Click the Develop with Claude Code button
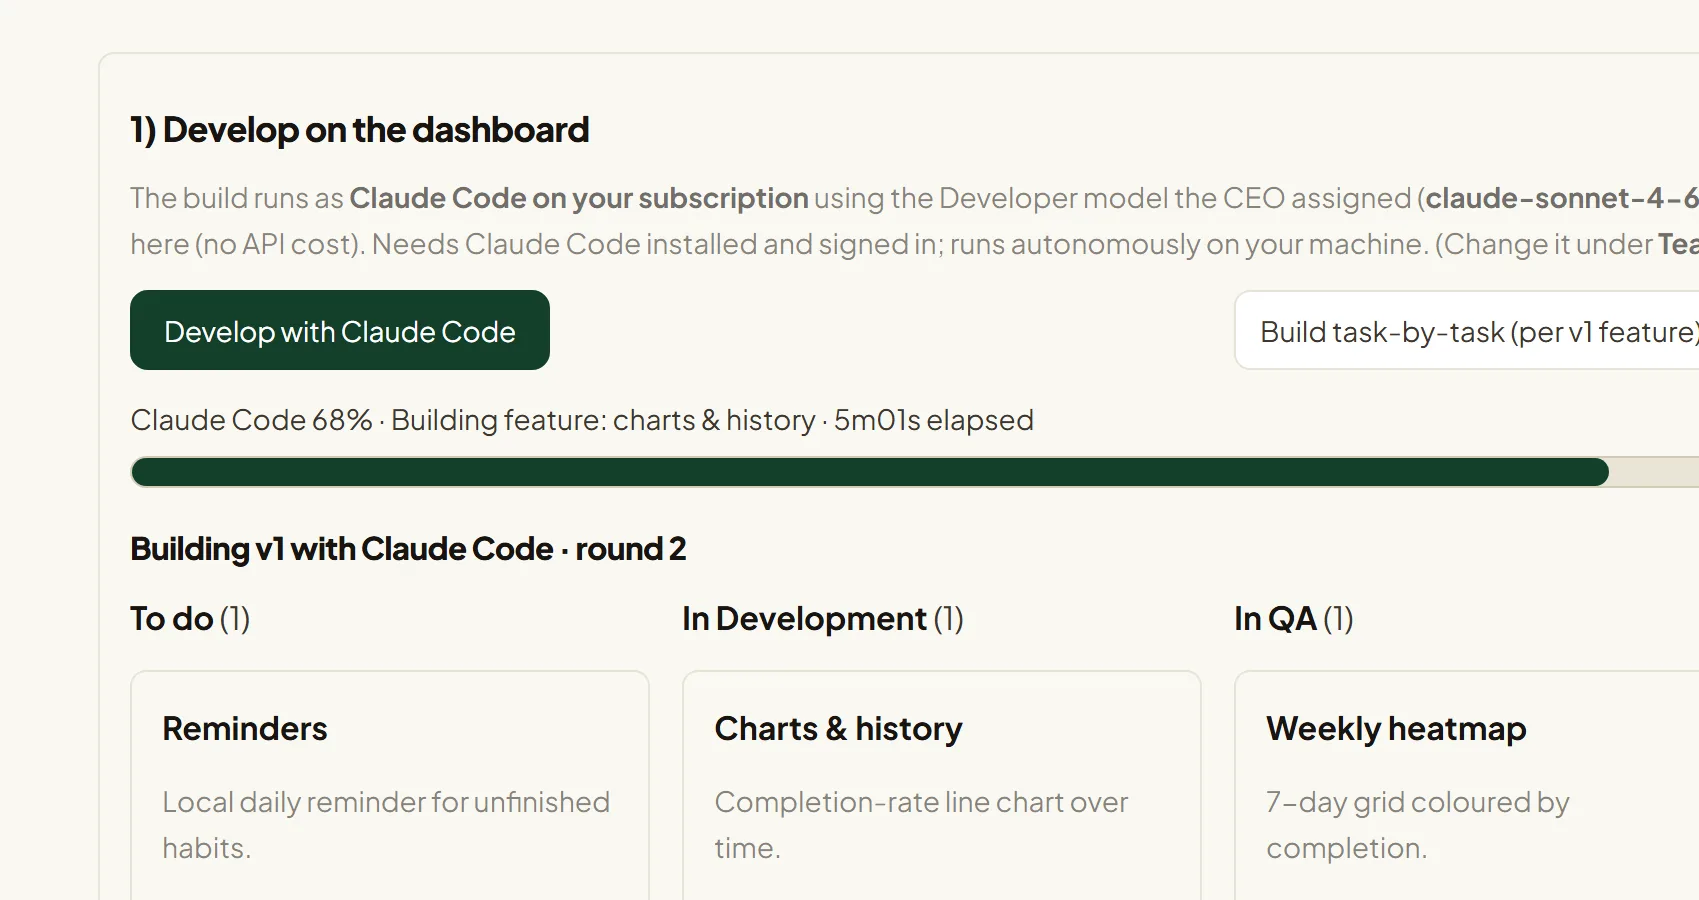 (340, 330)
